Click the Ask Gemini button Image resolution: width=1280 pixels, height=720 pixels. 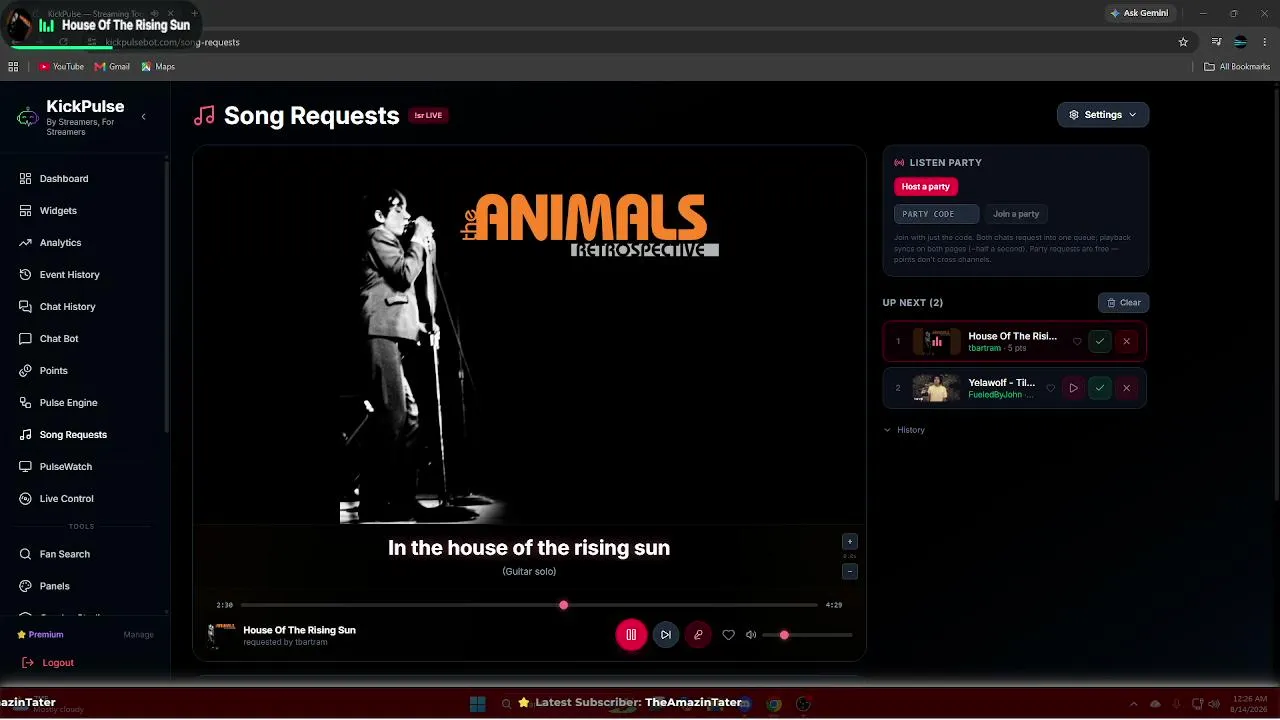tap(1138, 13)
